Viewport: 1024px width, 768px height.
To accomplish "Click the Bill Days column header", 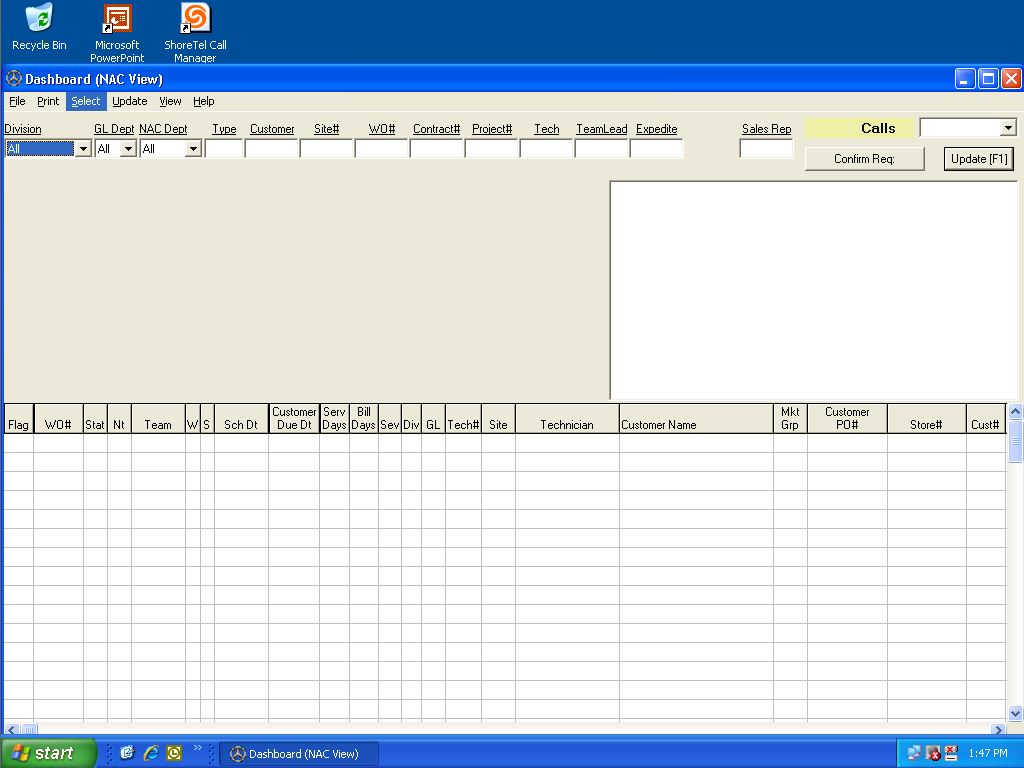I will (364, 419).
